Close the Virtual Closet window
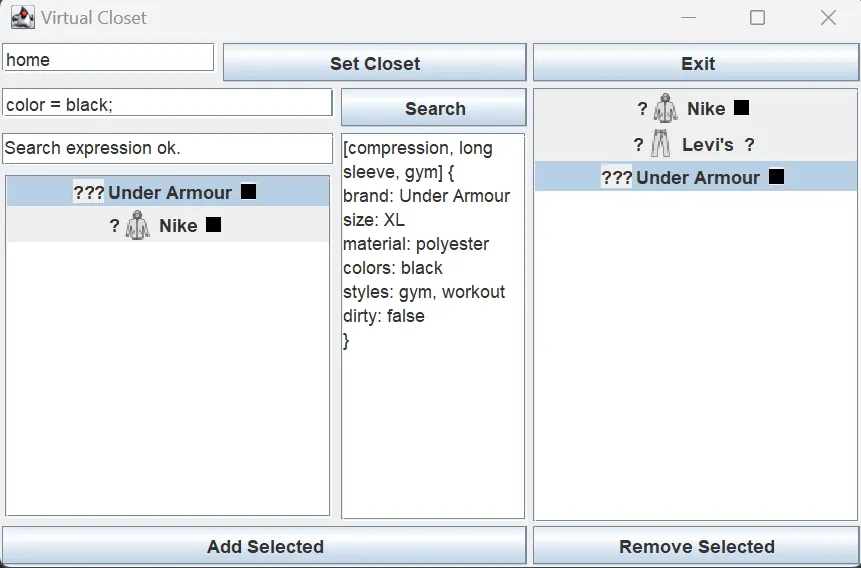 (x=828, y=18)
